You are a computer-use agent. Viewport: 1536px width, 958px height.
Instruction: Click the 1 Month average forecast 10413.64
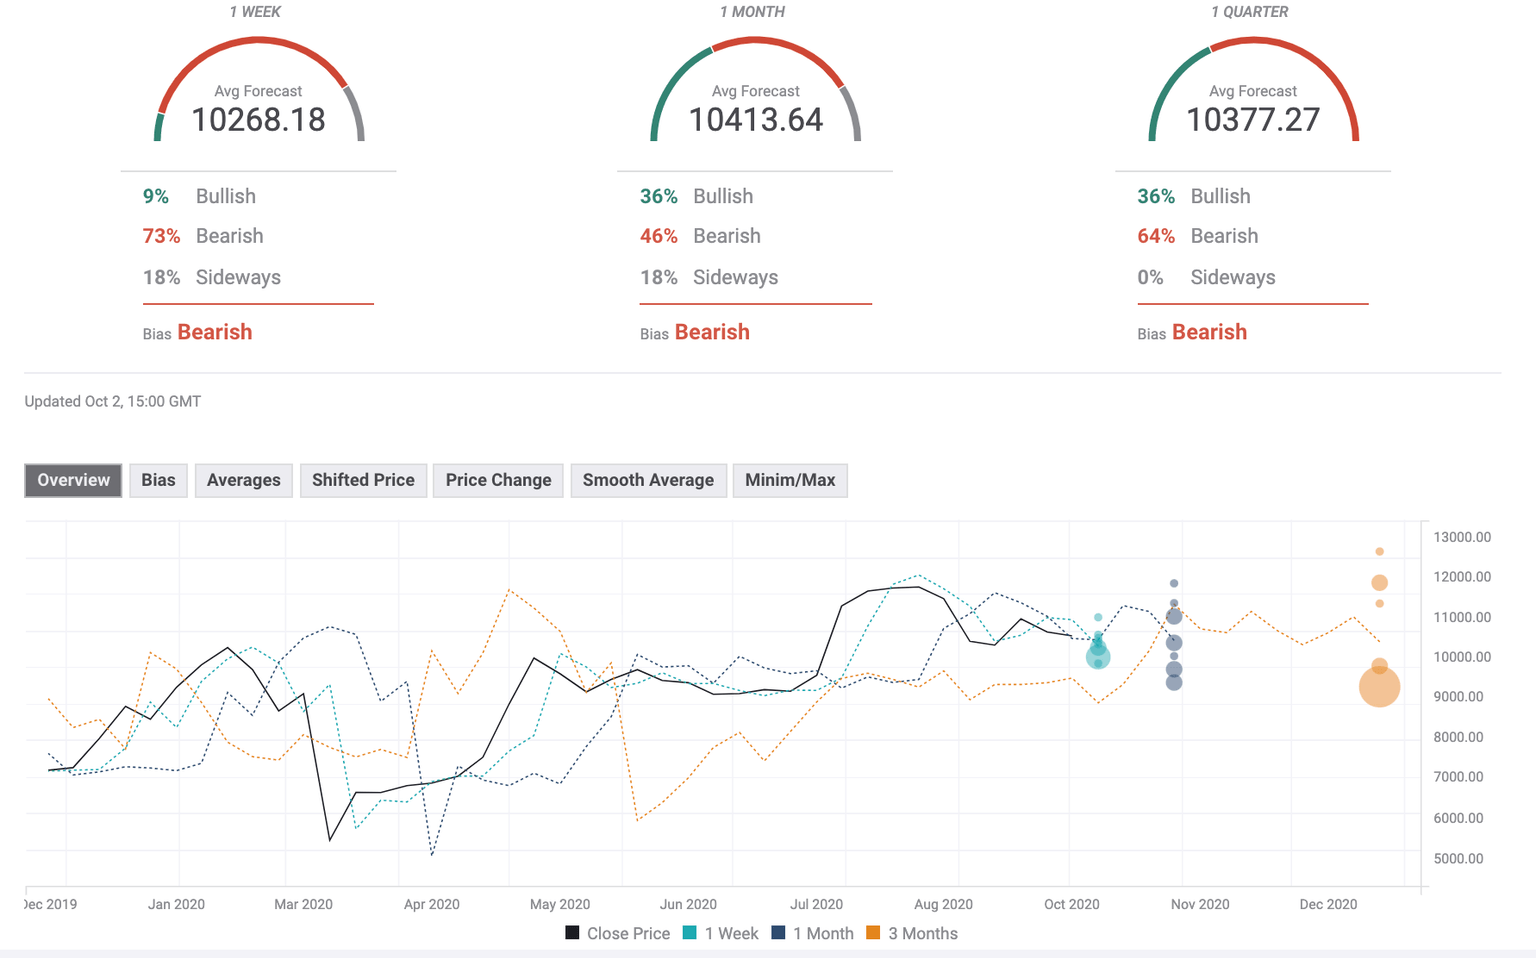click(755, 120)
